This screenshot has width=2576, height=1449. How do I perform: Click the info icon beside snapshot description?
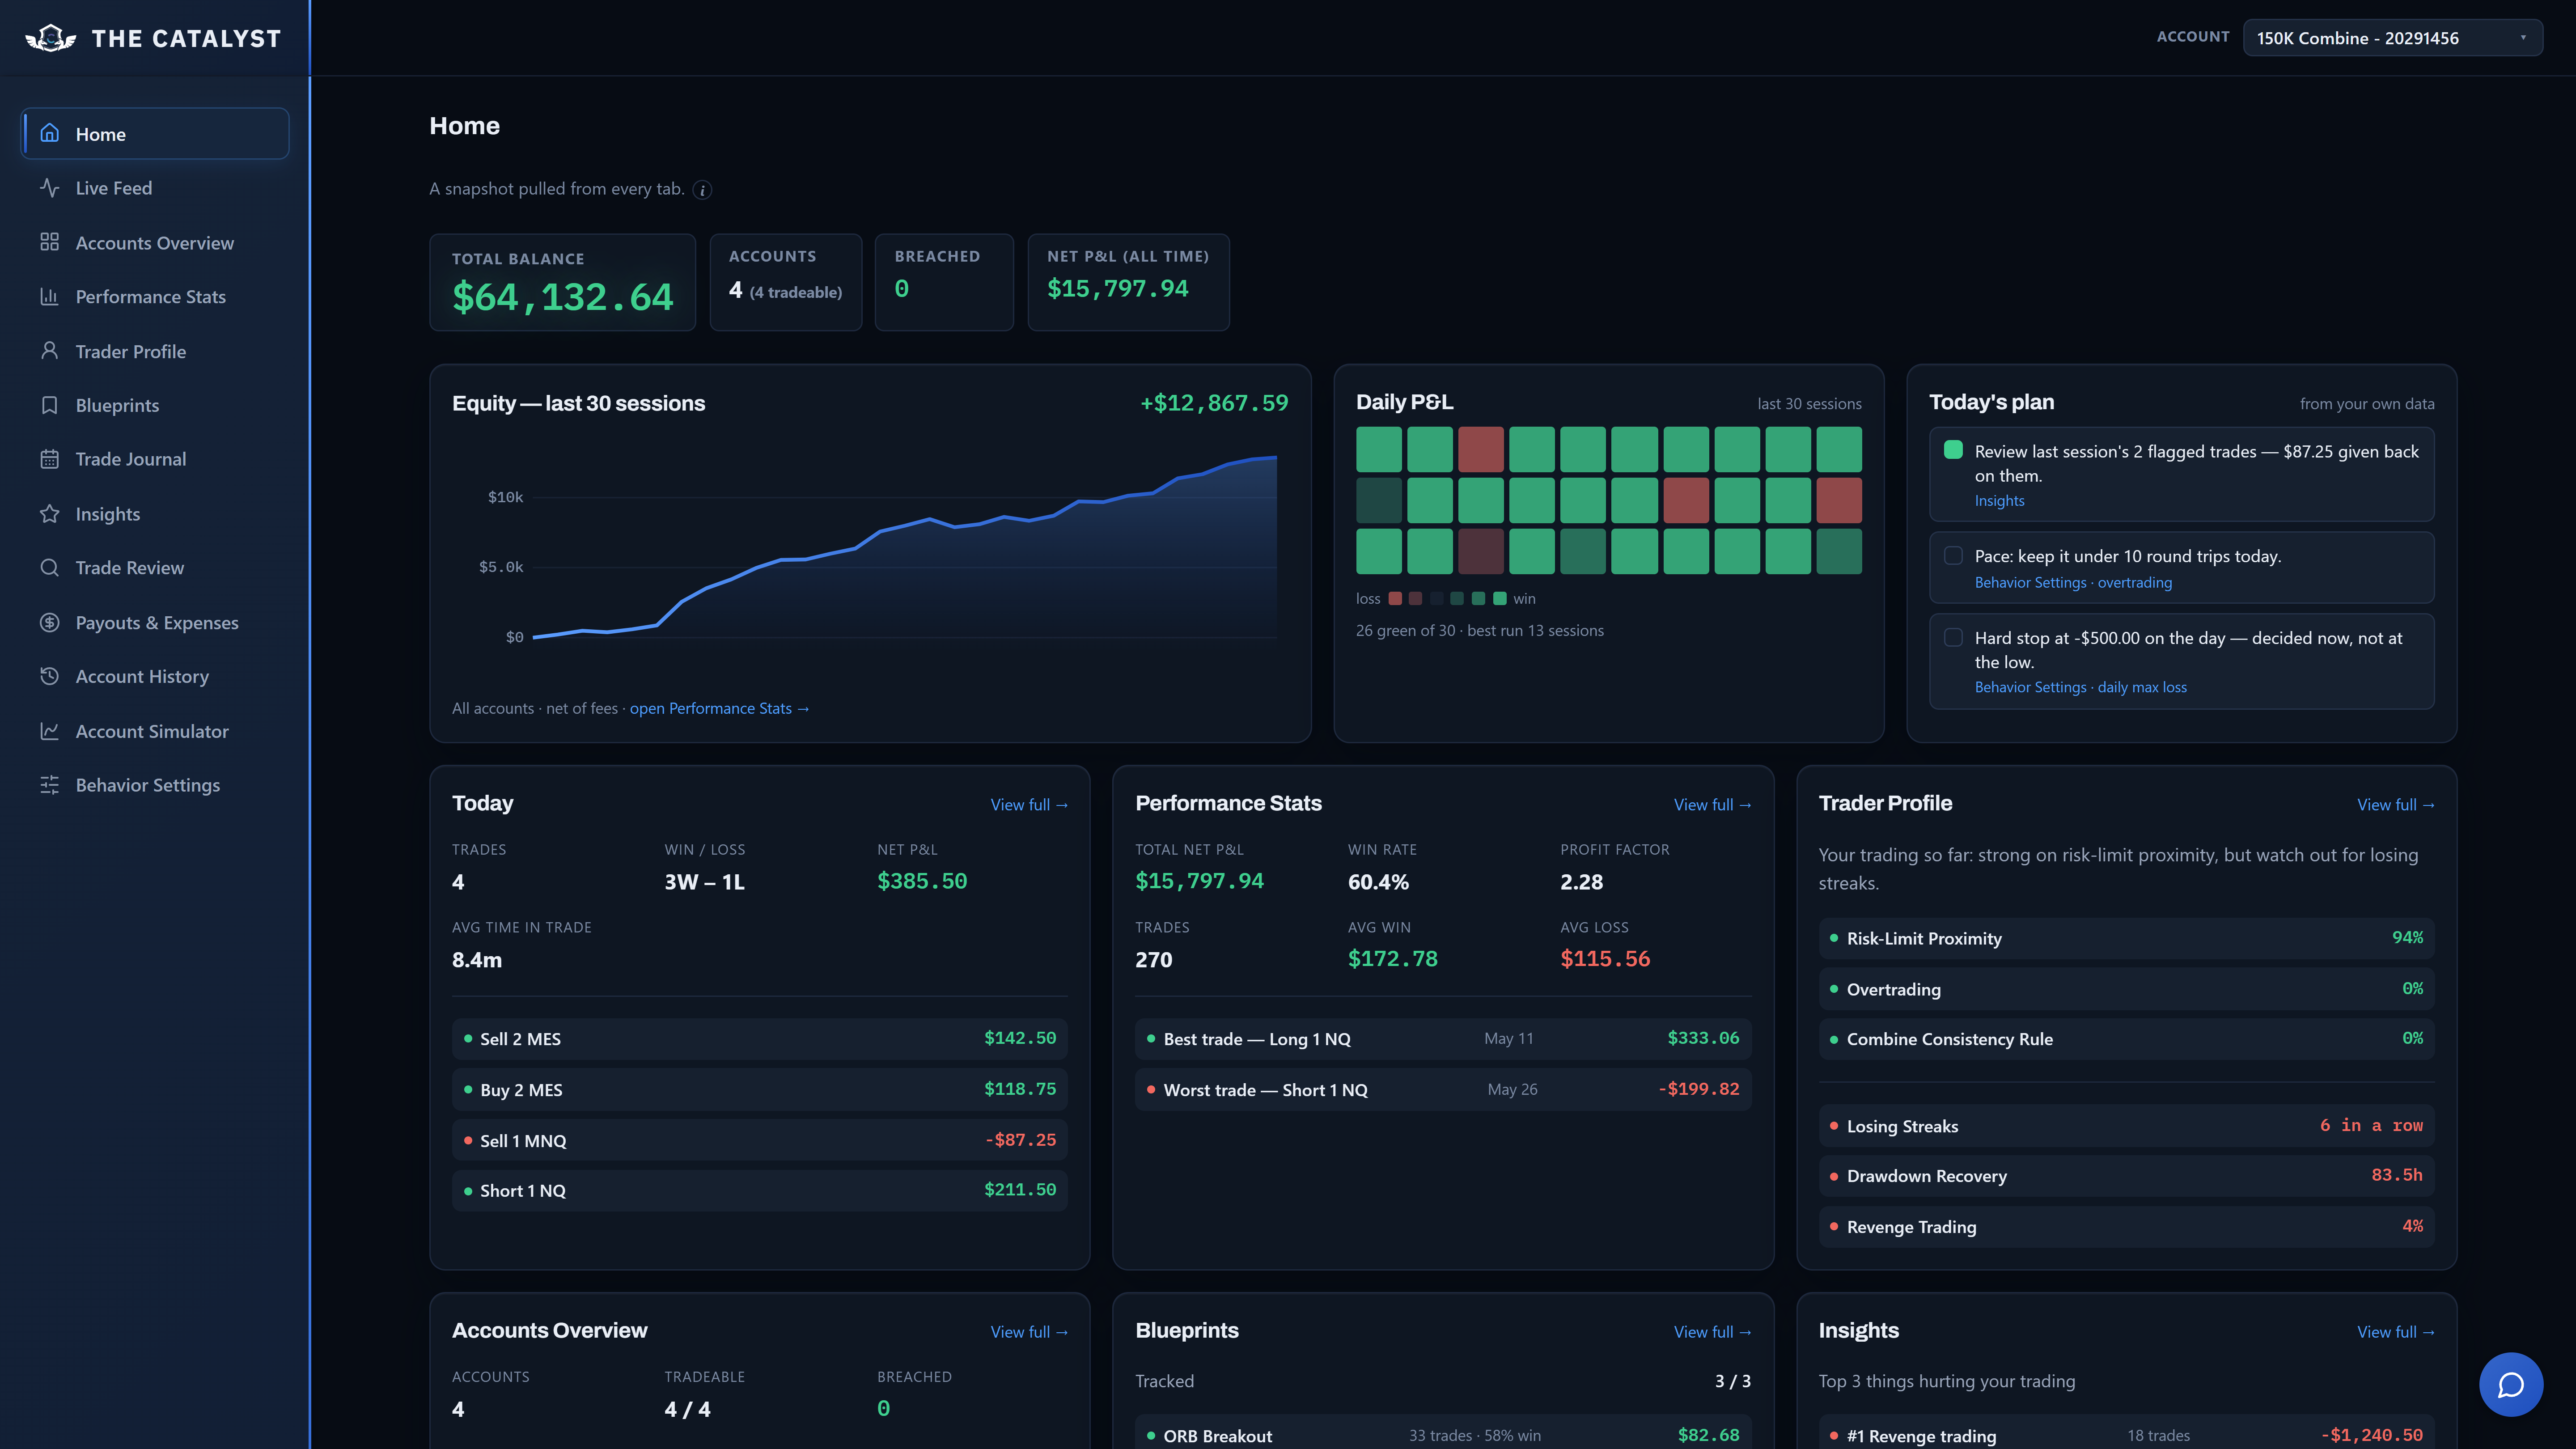(x=702, y=190)
